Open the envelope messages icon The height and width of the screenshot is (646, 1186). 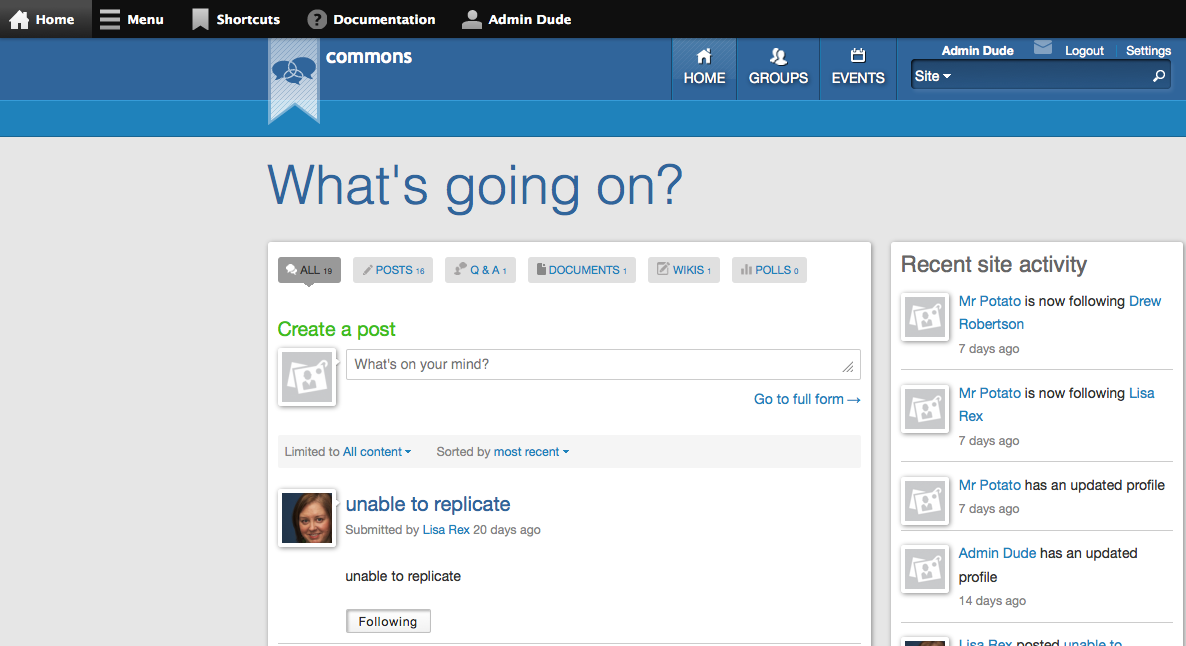click(x=1043, y=48)
